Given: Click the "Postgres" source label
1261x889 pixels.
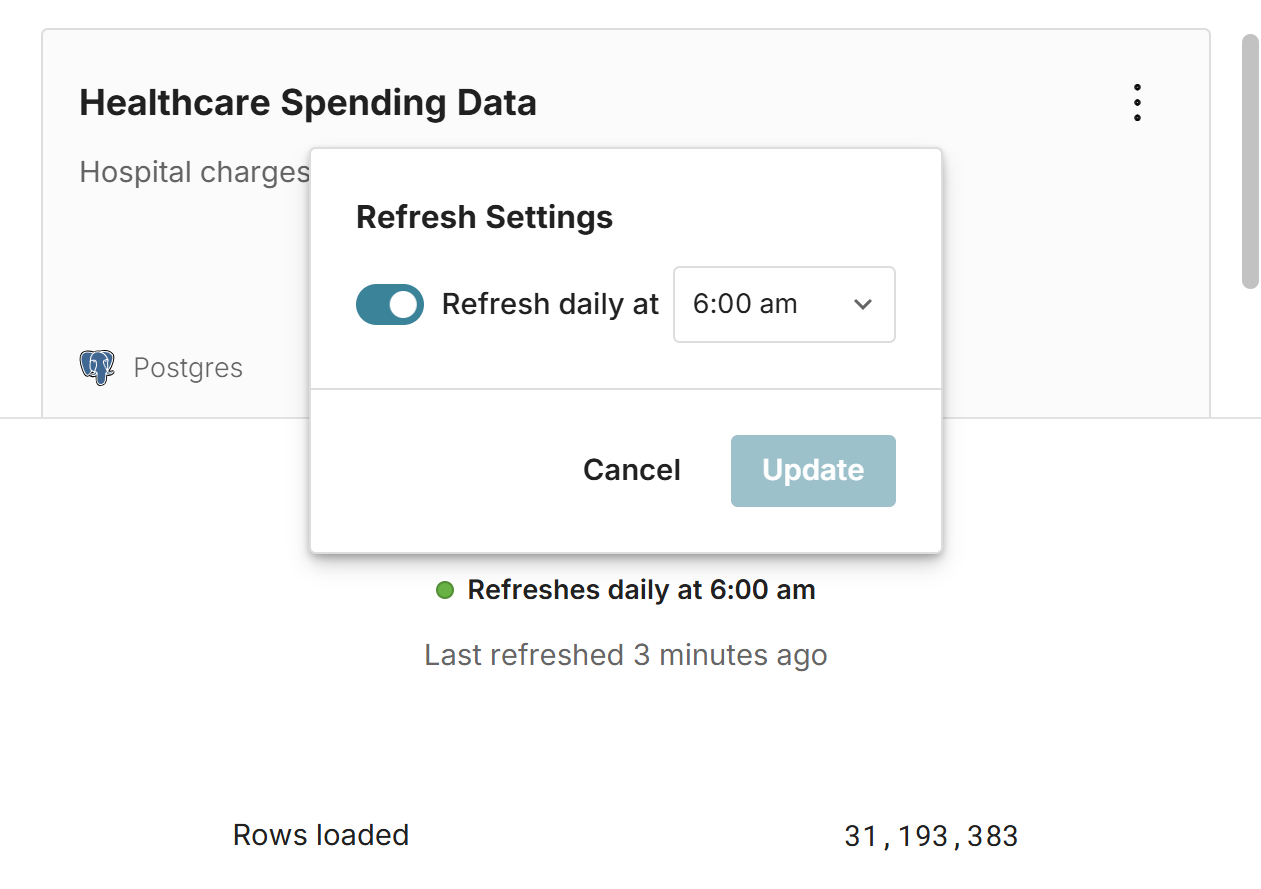Looking at the screenshot, I should tap(188, 368).
